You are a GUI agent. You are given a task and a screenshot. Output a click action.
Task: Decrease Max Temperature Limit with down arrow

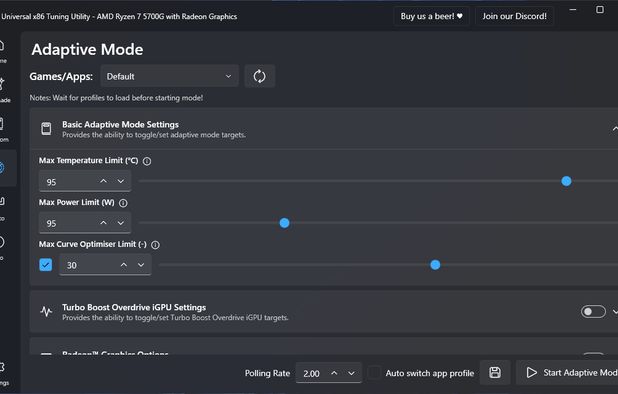(x=121, y=181)
